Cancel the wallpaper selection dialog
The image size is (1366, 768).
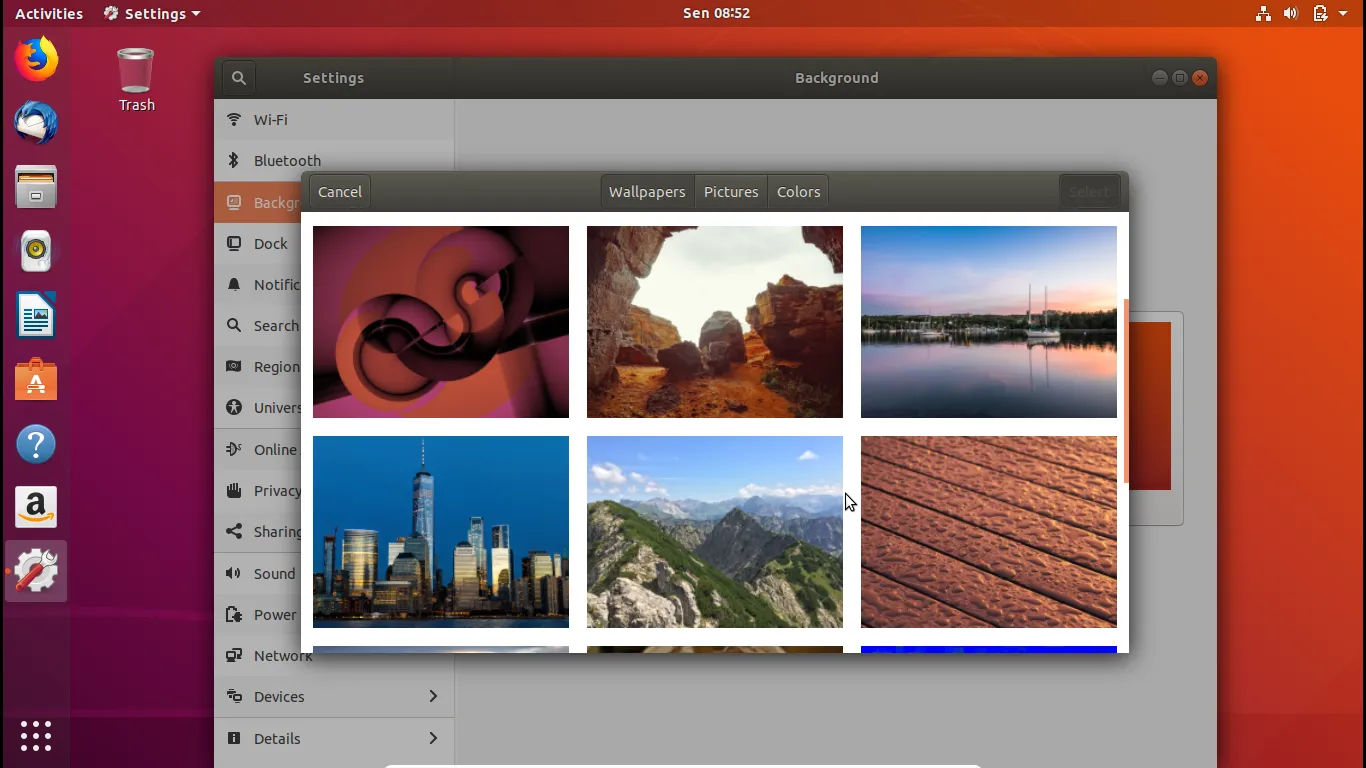point(340,192)
